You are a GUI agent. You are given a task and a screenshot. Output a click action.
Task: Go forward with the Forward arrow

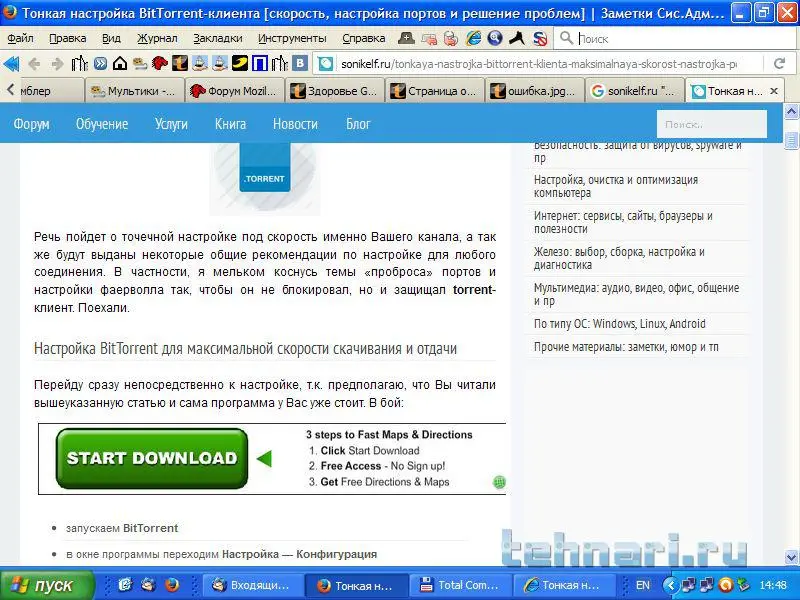[x=57, y=64]
